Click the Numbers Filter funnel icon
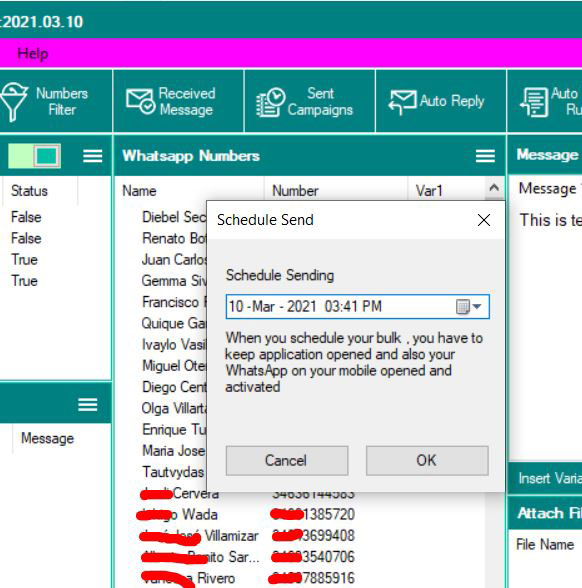Screen dimensions: 582x588 click(x=14, y=102)
